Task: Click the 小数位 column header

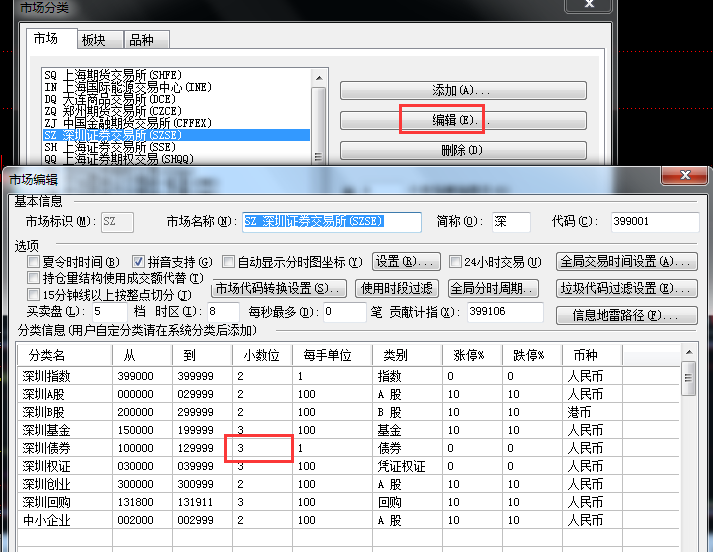Action: (x=262, y=355)
